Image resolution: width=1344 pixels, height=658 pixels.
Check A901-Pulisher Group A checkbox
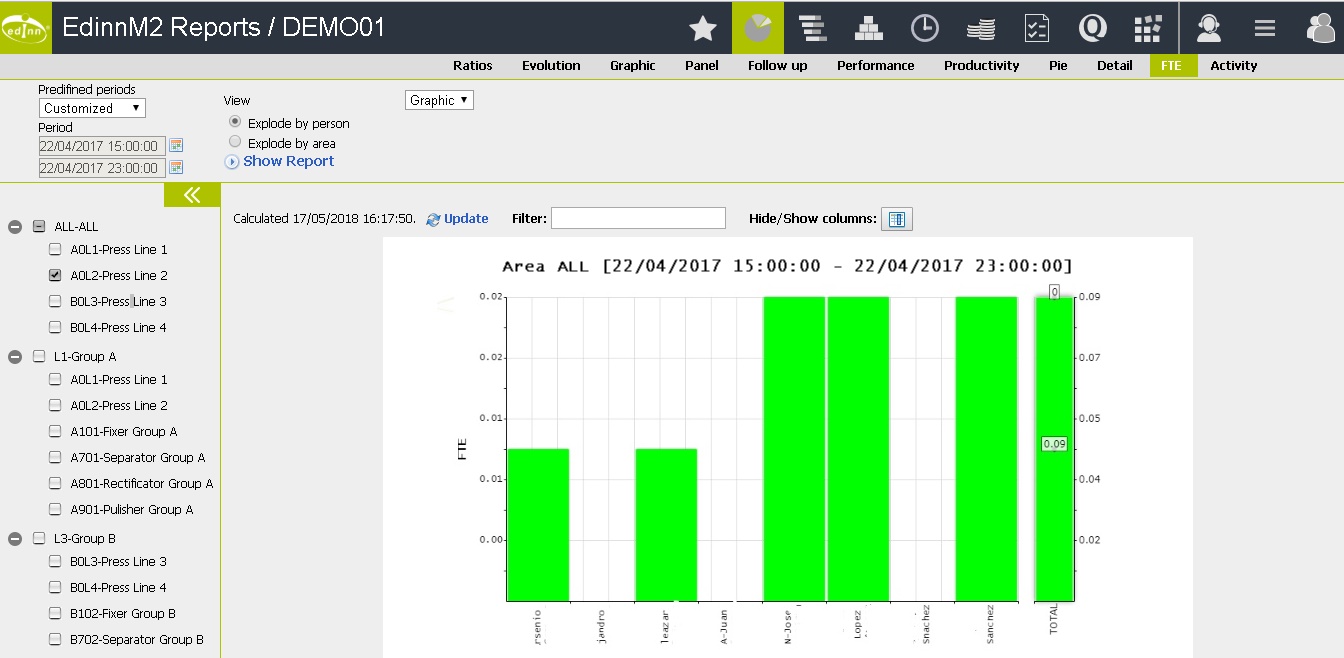(55, 509)
